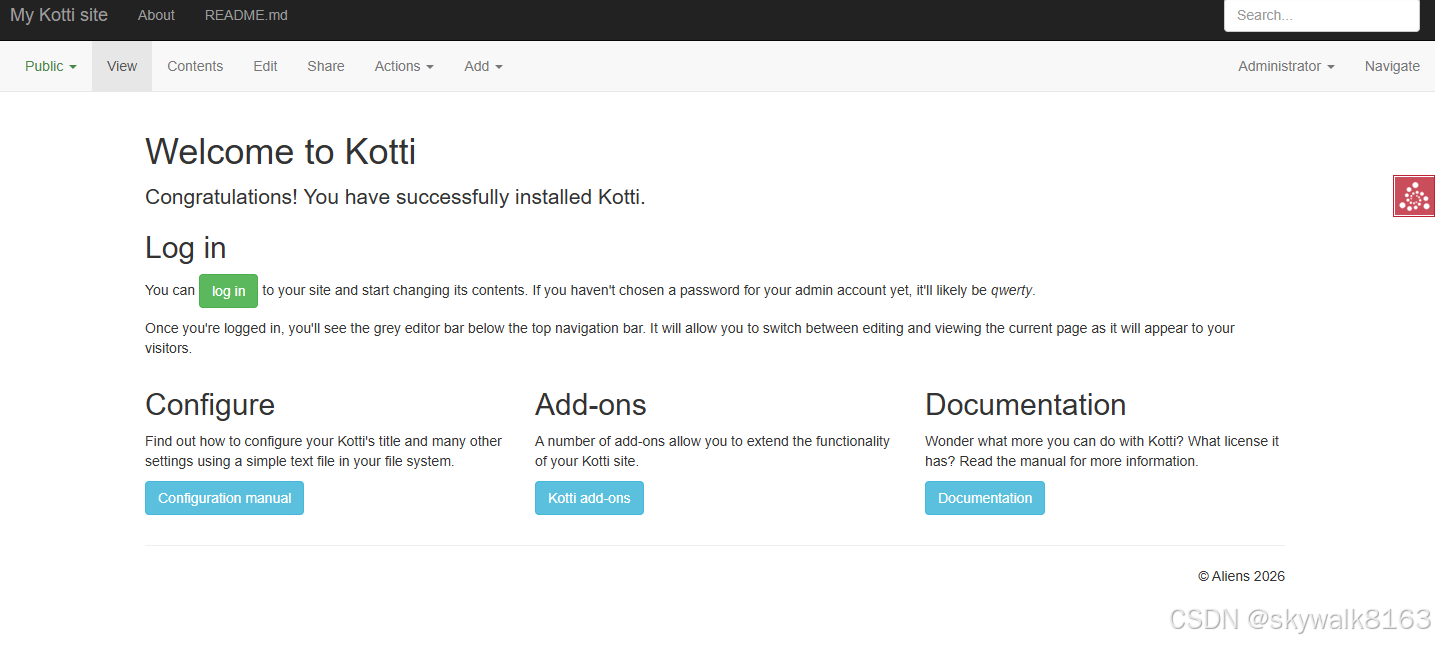
Task: Open the Configuration manual button
Action: click(x=224, y=498)
